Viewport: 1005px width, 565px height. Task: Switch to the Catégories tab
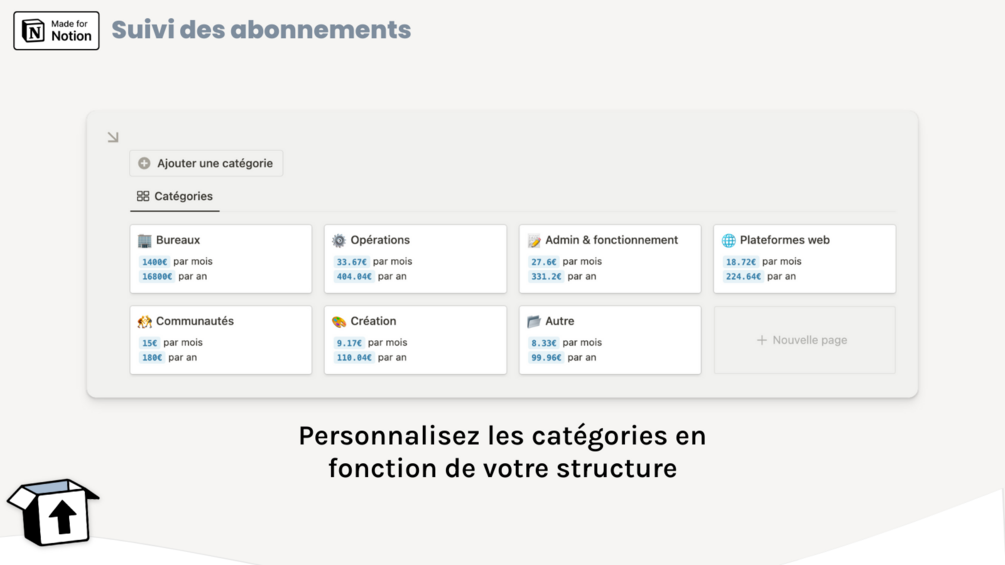(x=175, y=197)
